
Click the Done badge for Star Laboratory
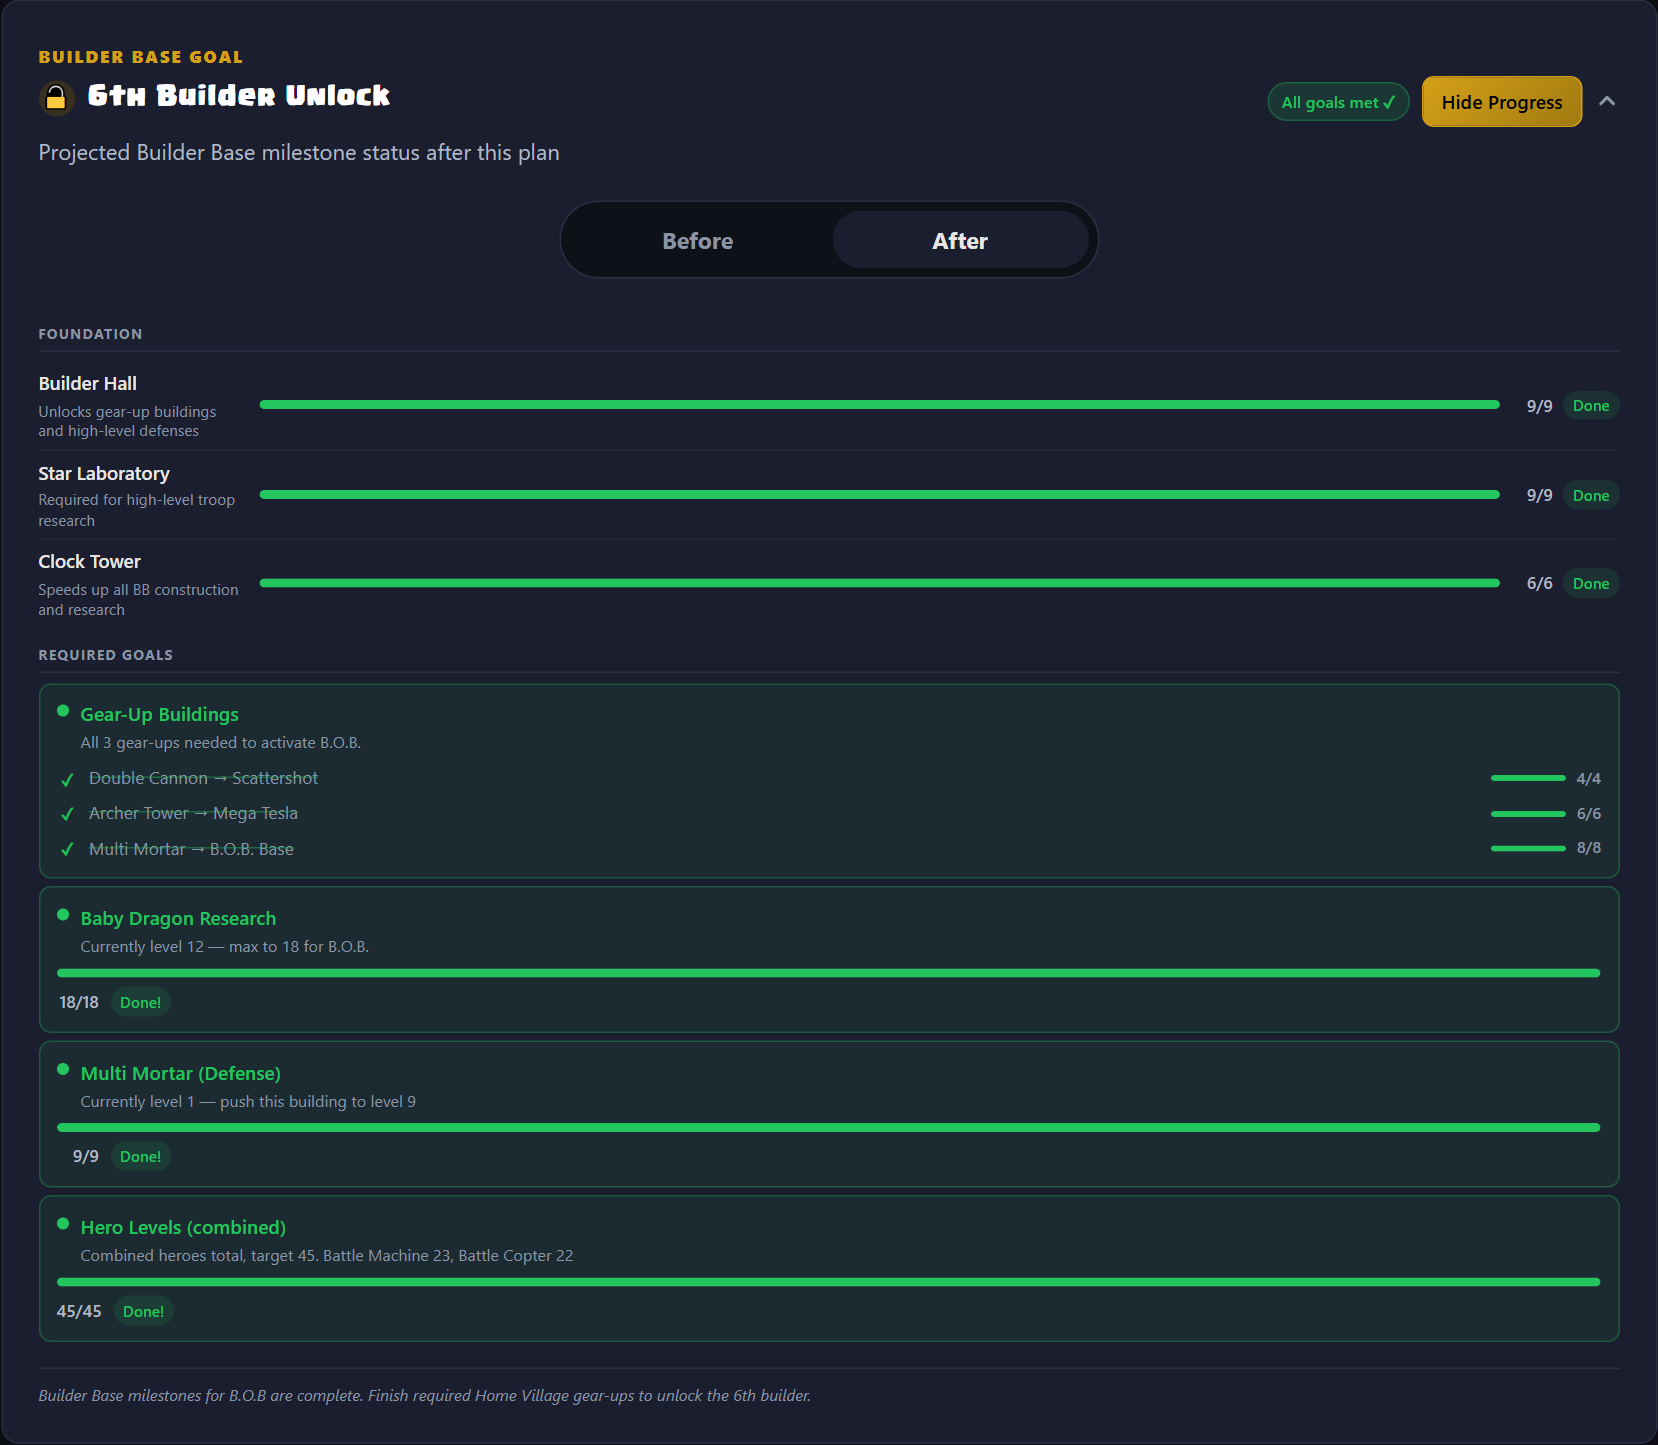pos(1590,496)
